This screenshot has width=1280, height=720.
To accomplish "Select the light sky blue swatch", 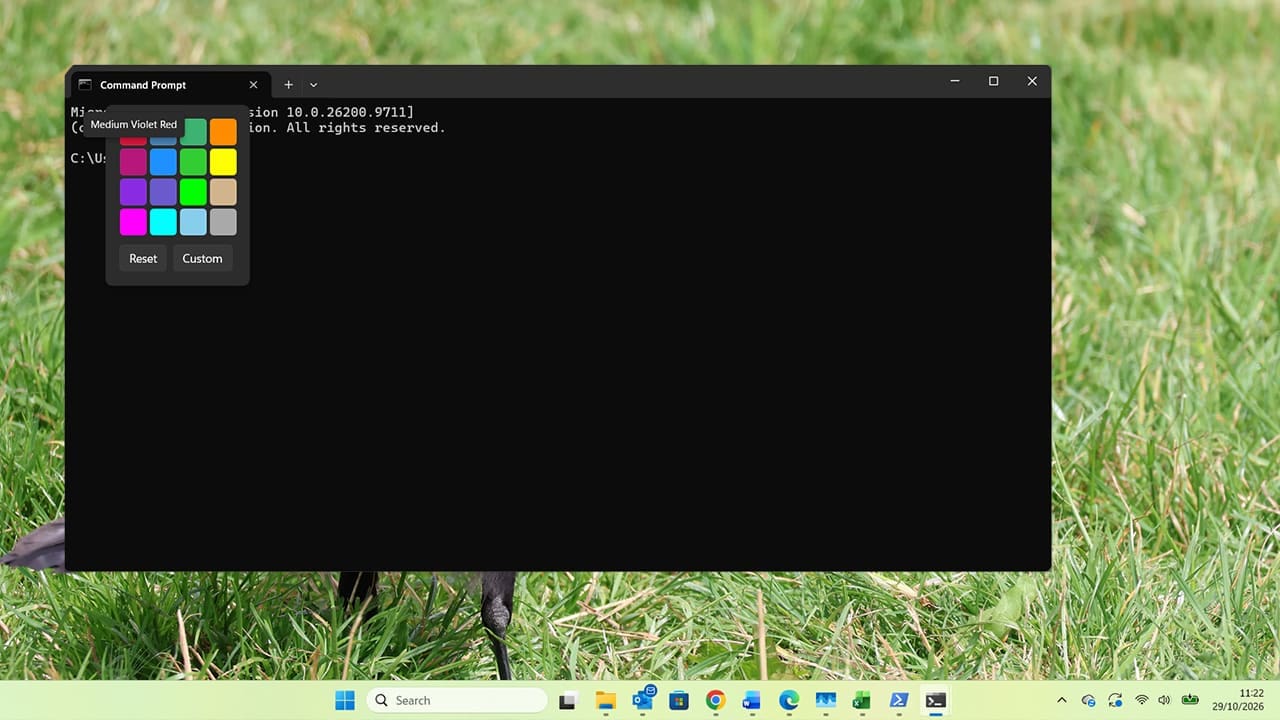I will pyautogui.click(x=193, y=222).
